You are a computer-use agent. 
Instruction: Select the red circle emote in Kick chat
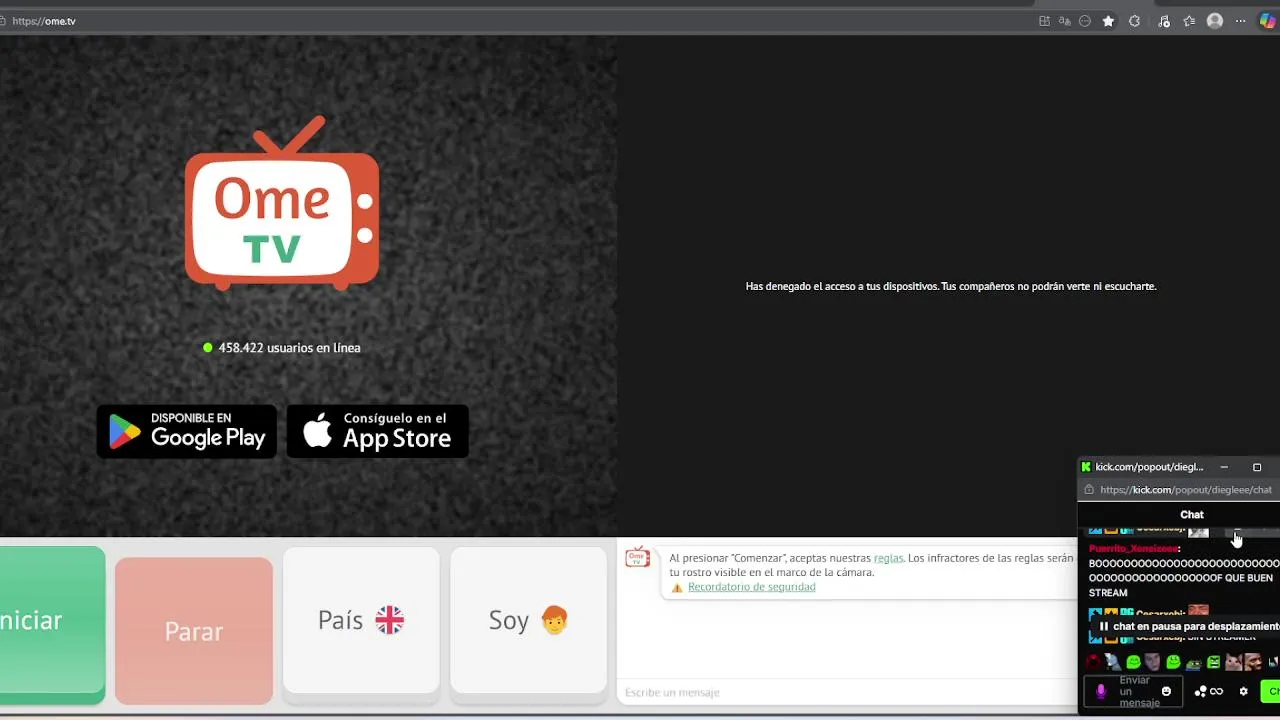1093,662
